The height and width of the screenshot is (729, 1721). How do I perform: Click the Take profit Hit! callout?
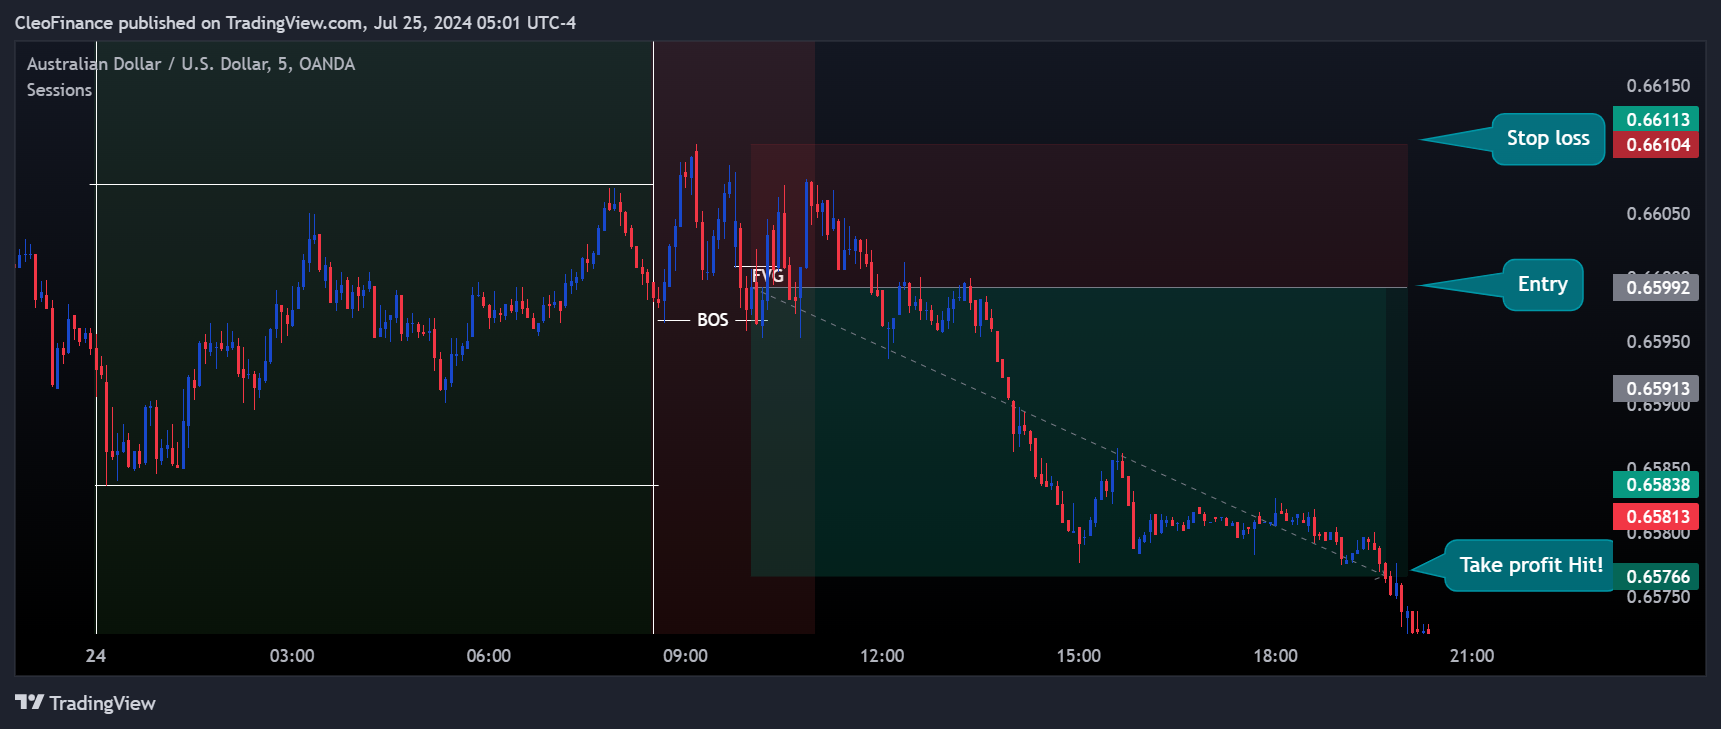tap(1530, 565)
